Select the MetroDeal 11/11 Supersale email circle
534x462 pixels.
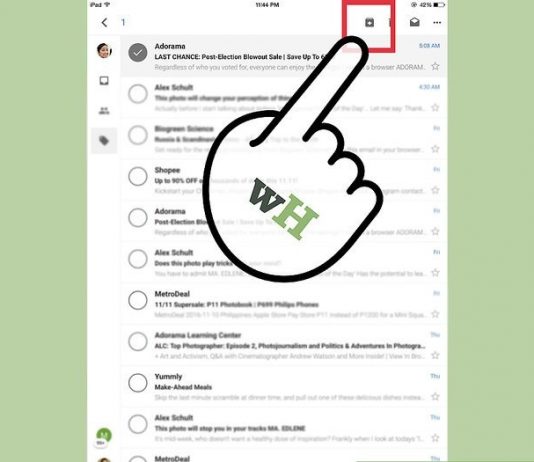[x=138, y=300]
